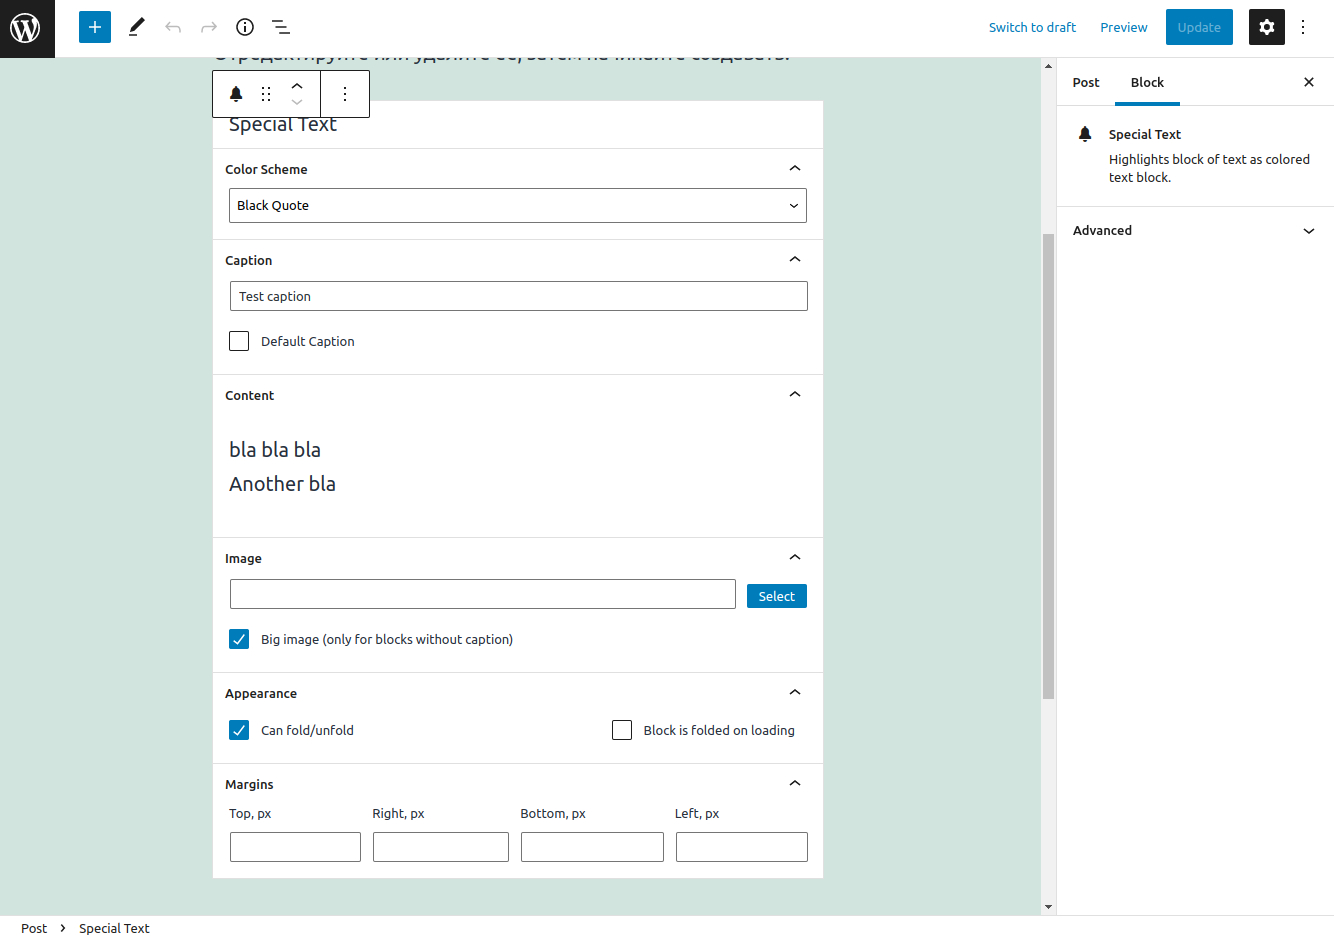Click the image Select button
This screenshot has height=939, width=1334.
tap(776, 596)
